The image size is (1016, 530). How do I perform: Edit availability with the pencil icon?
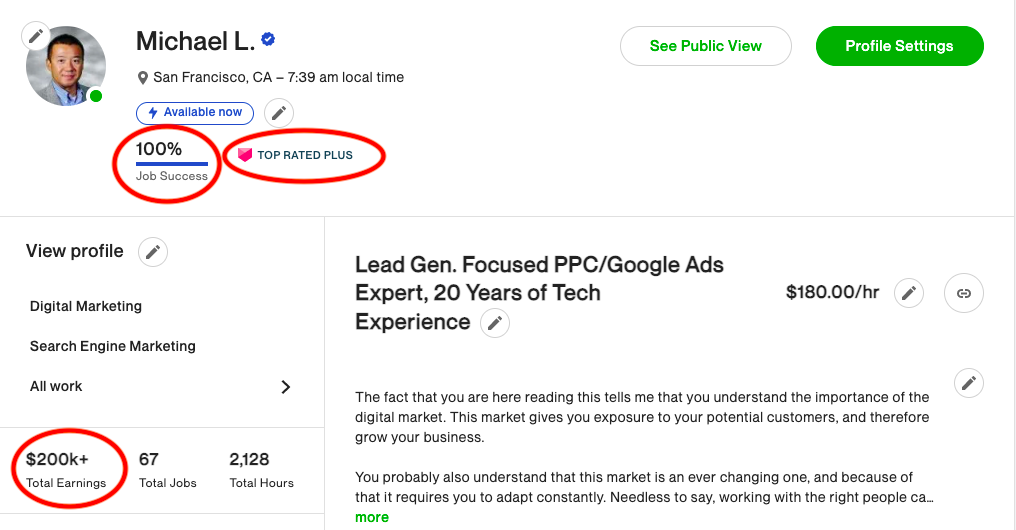279,113
